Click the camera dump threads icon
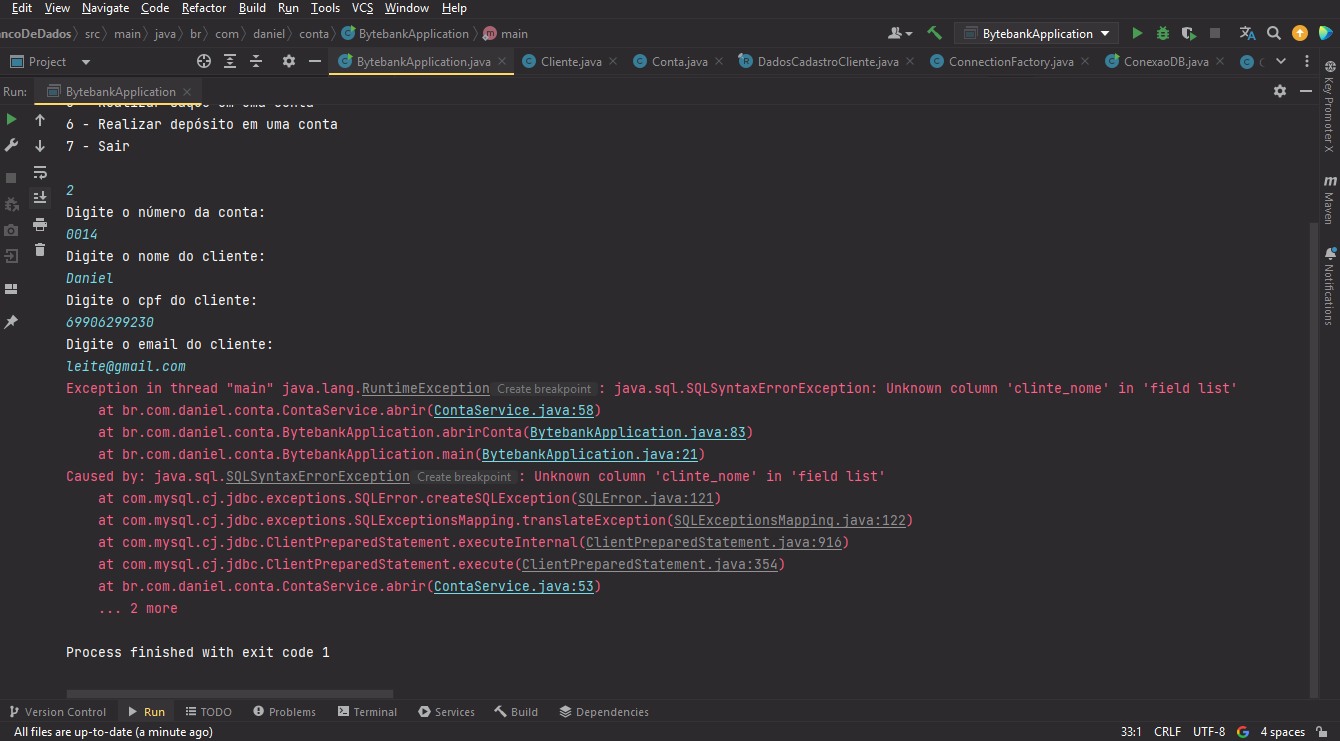 click(11, 230)
